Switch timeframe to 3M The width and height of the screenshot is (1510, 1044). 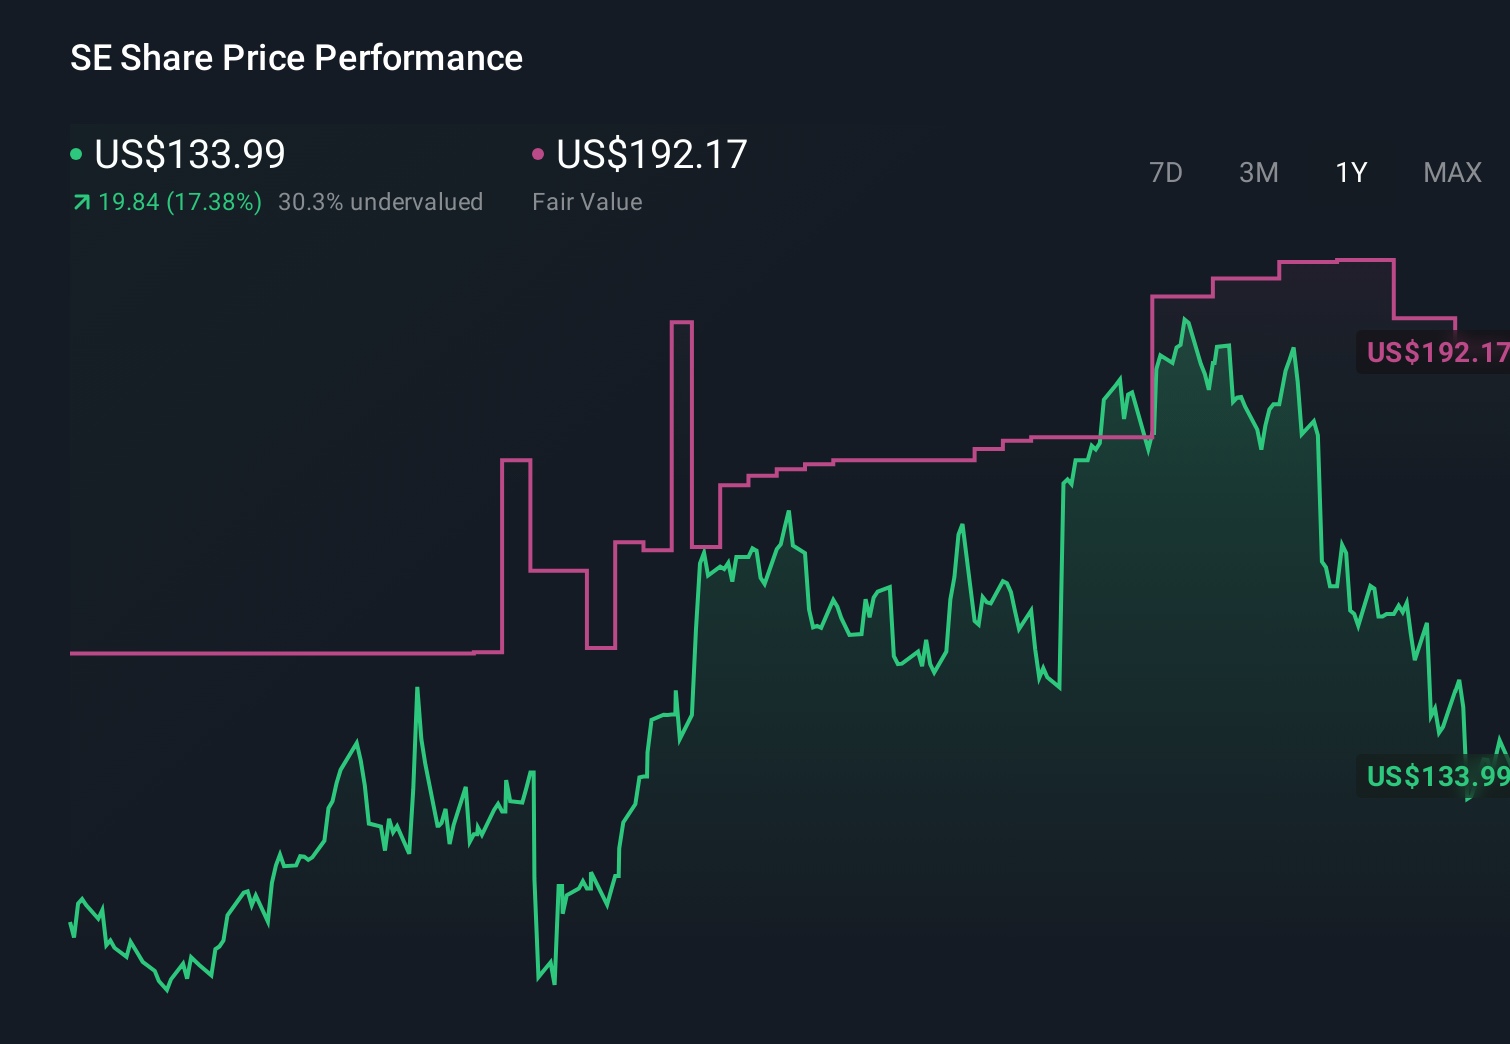tap(1258, 172)
